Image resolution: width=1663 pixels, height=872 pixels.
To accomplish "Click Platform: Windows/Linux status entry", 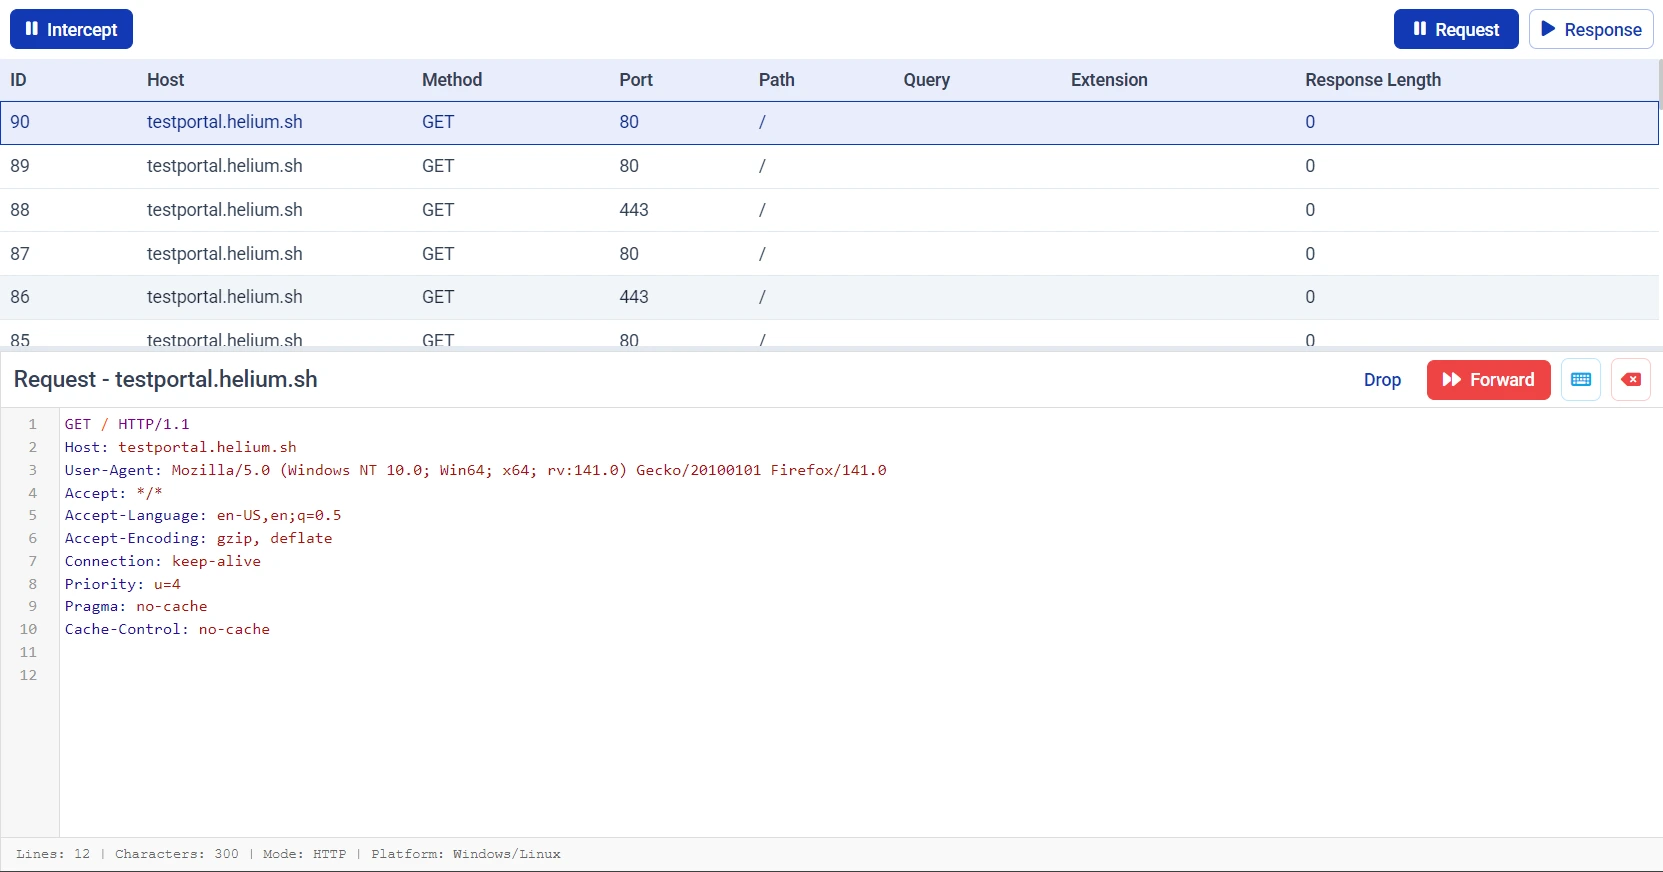I will (466, 854).
